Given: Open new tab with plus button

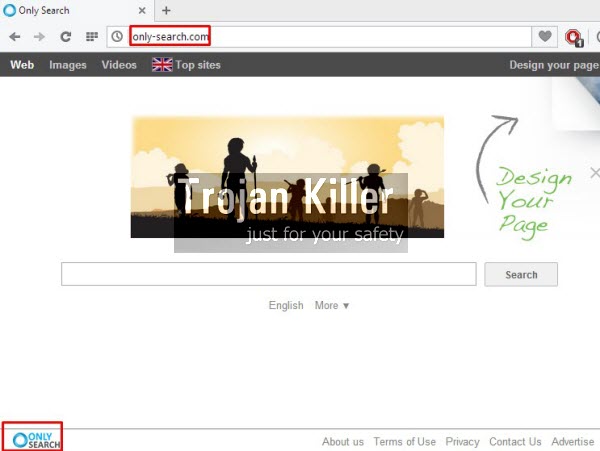Looking at the screenshot, I should coord(166,10).
